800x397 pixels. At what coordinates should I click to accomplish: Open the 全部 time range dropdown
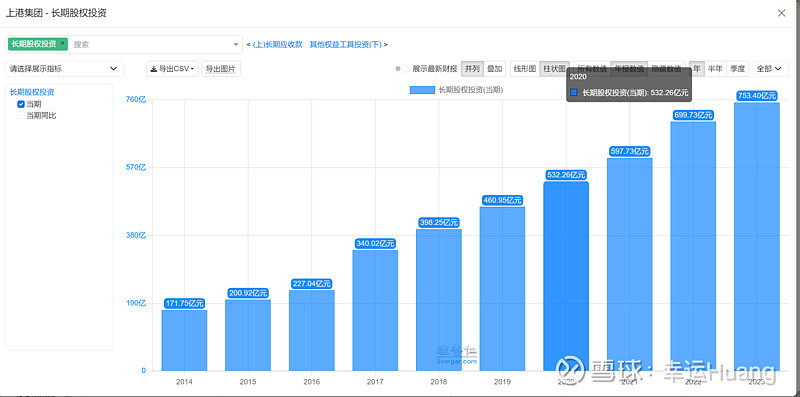pos(769,68)
